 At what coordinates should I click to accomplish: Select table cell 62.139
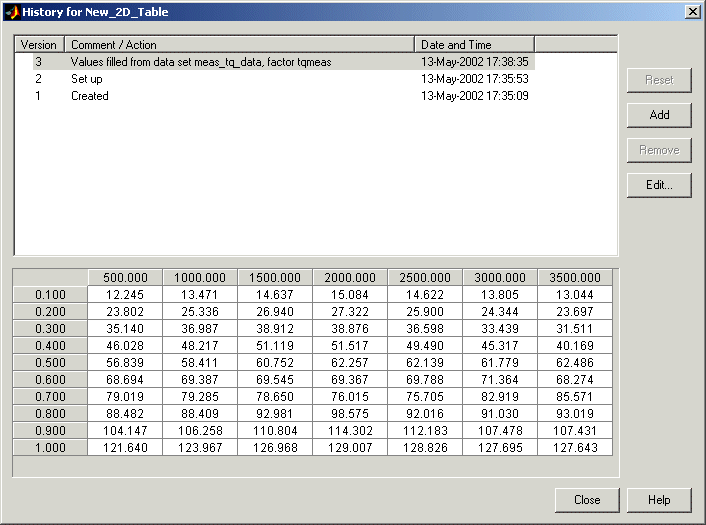[x=425, y=362]
